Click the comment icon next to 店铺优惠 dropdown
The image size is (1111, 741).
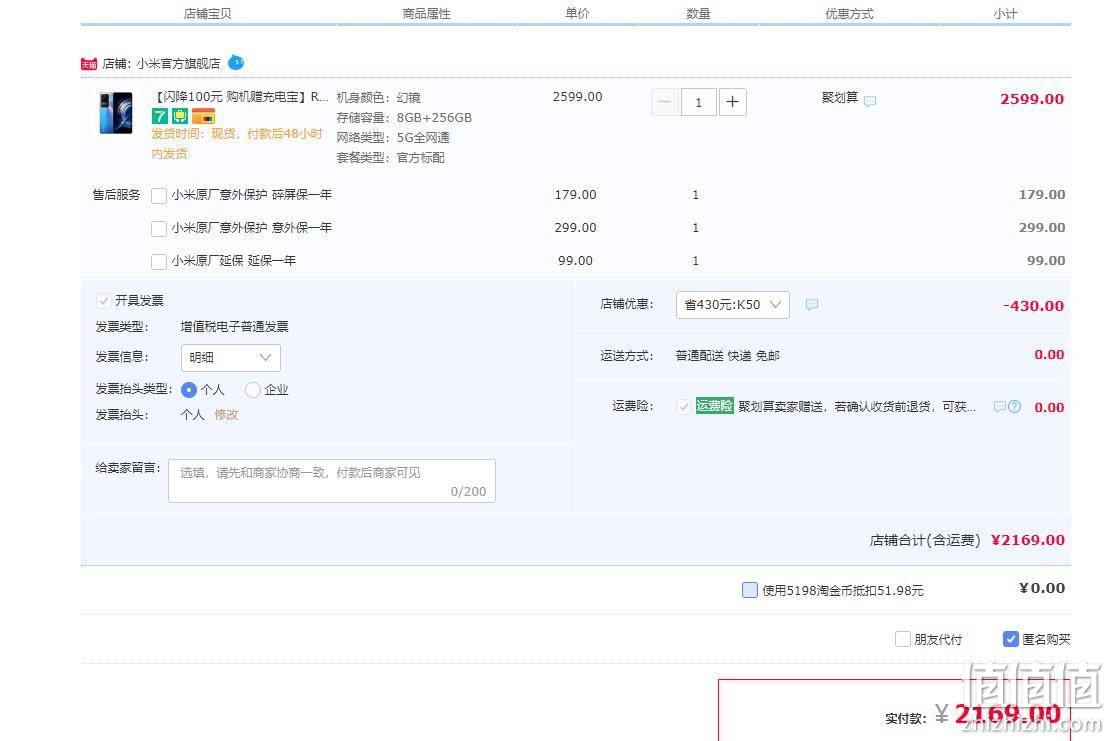(812, 305)
